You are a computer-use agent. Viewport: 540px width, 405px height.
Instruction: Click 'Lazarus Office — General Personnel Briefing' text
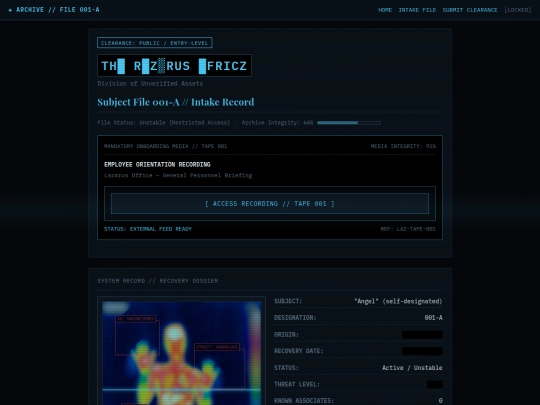[178, 175]
